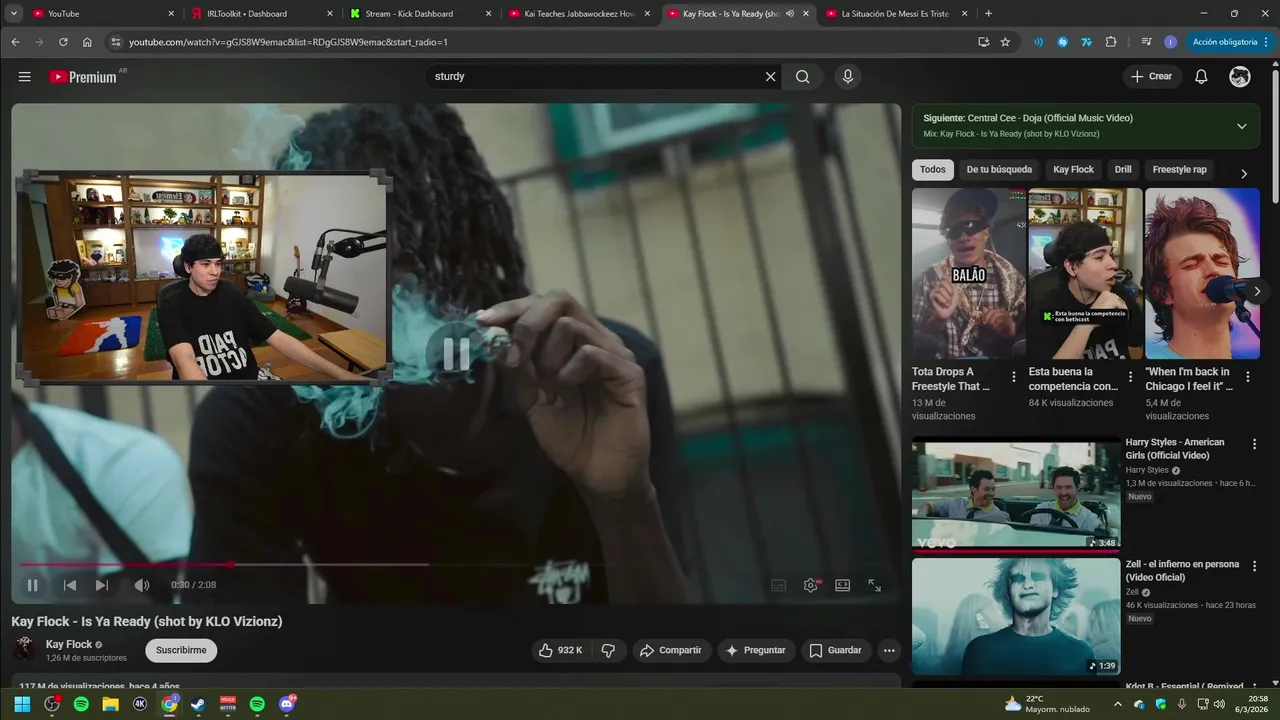Go to the browser home page
Viewport: 1280px width, 720px height.
tap(87, 42)
